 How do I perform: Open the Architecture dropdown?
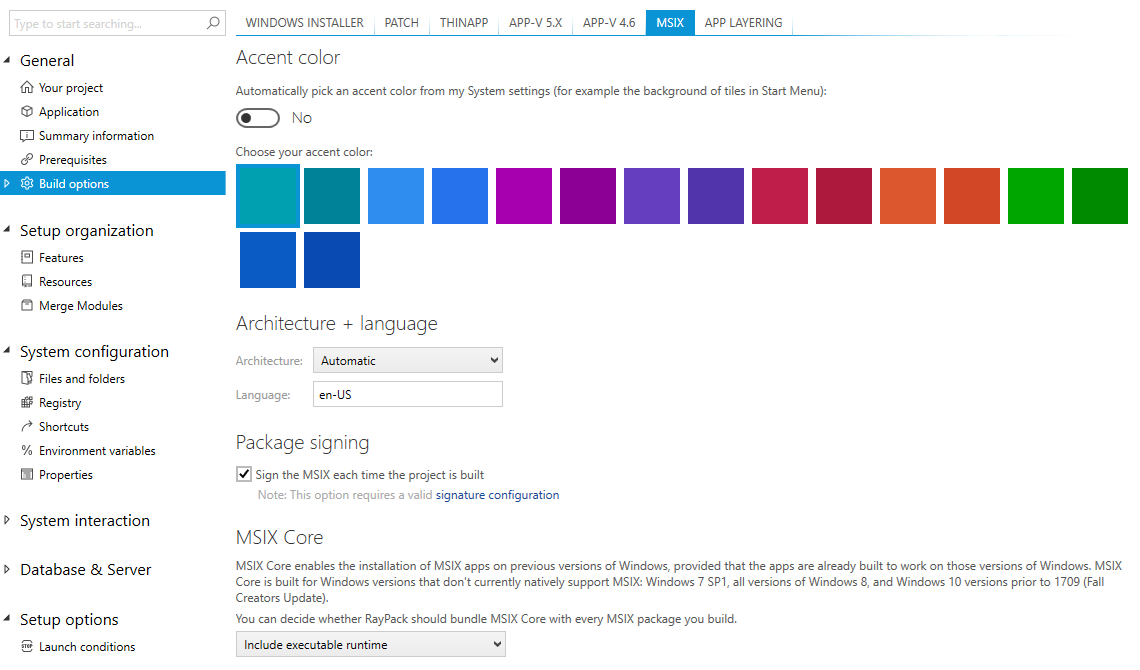pyautogui.click(x=407, y=360)
